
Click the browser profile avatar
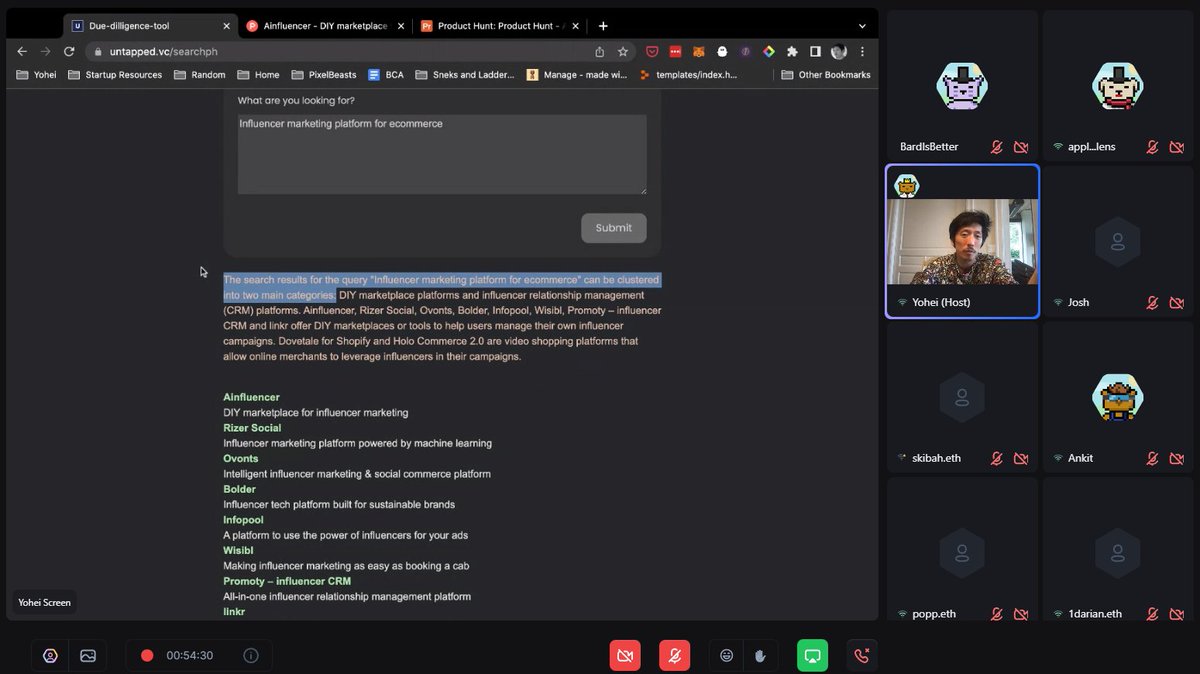pos(839,51)
